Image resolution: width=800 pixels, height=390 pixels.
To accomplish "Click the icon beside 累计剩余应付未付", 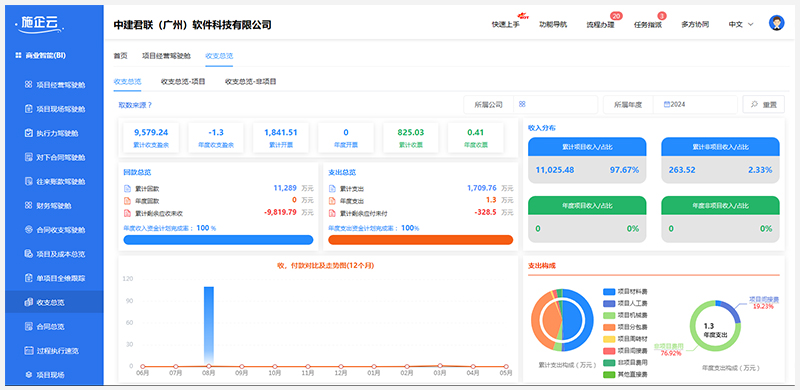I will pyautogui.click(x=332, y=213).
